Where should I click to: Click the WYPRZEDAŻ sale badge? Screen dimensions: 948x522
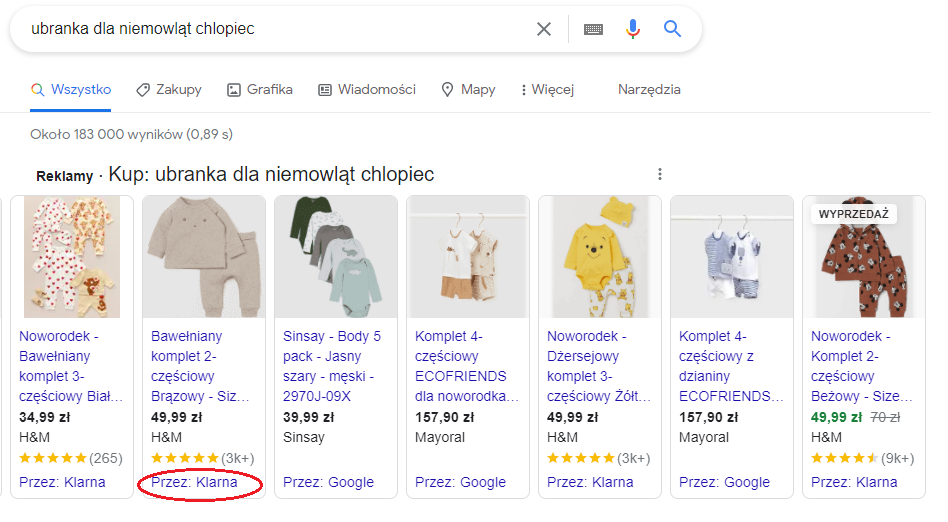pyautogui.click(x=854, y=214)
